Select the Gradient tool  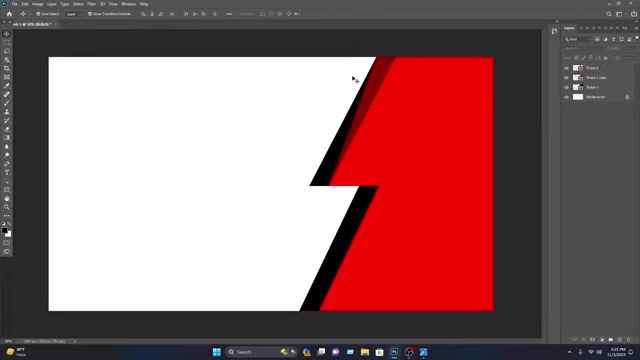[x=7, y=138]
